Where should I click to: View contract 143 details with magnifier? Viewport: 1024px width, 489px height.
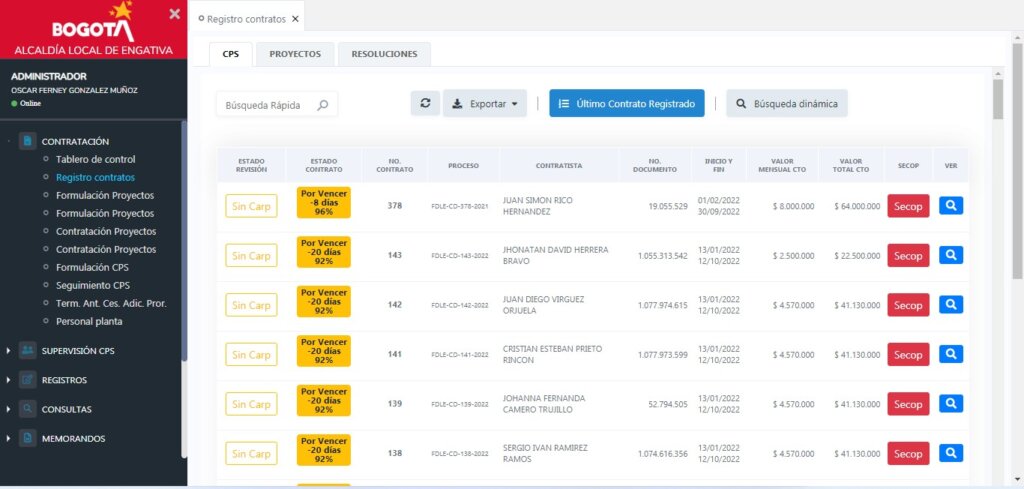[x=951, y=255]
